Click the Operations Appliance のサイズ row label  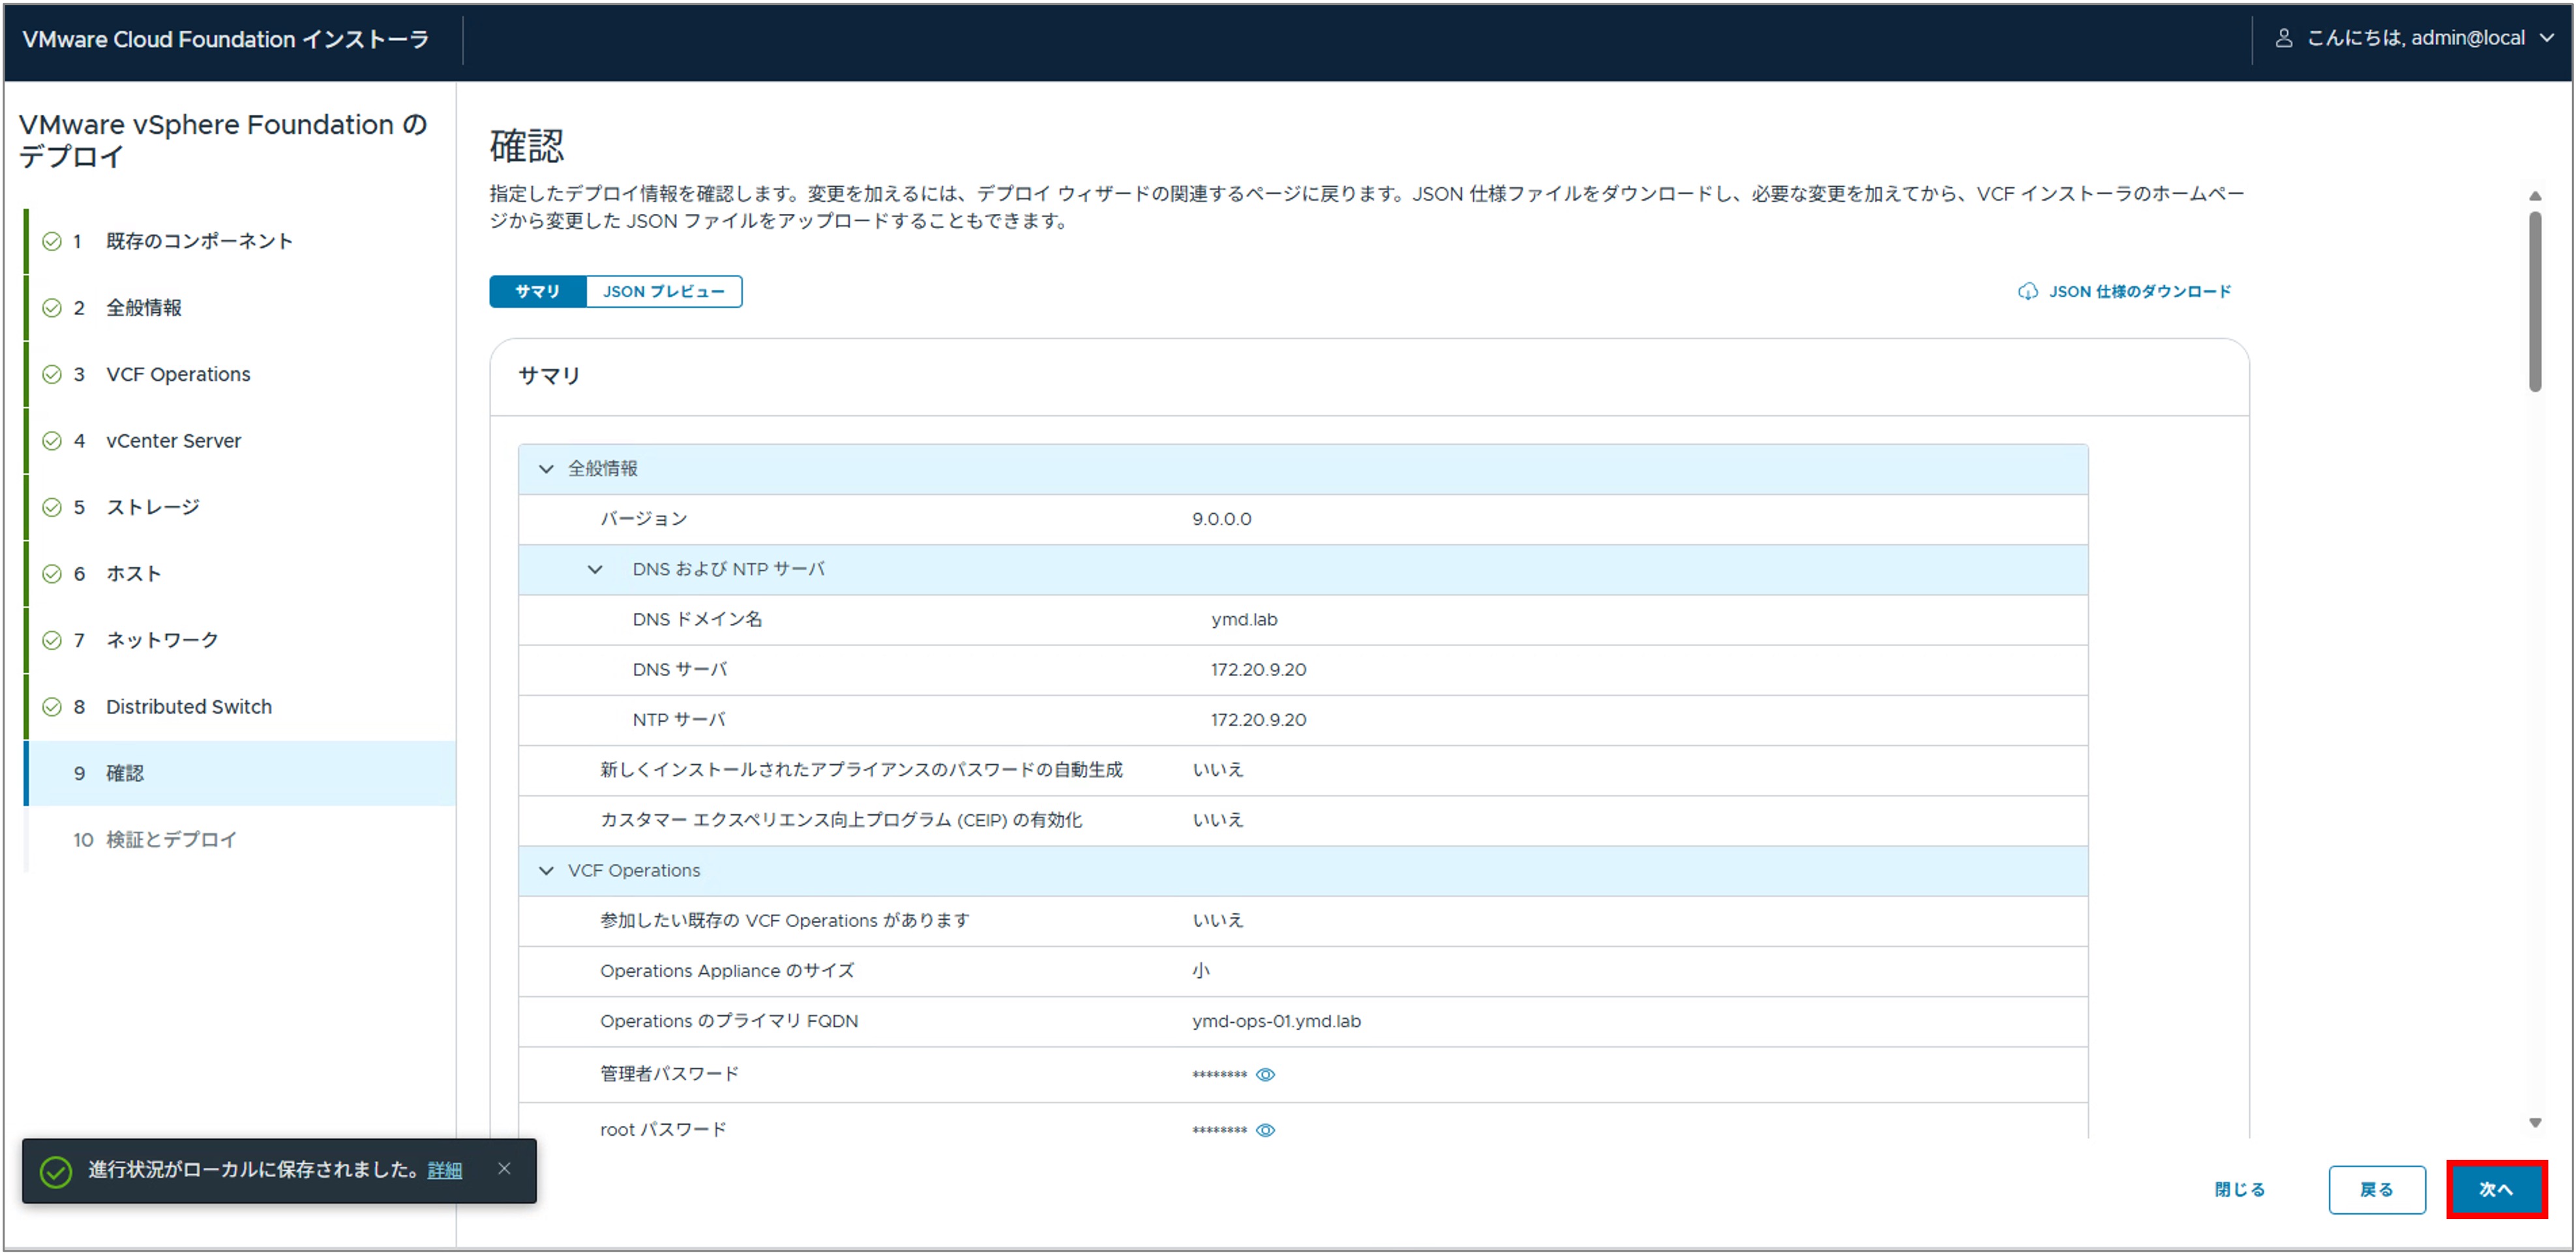tap(727, 971)
